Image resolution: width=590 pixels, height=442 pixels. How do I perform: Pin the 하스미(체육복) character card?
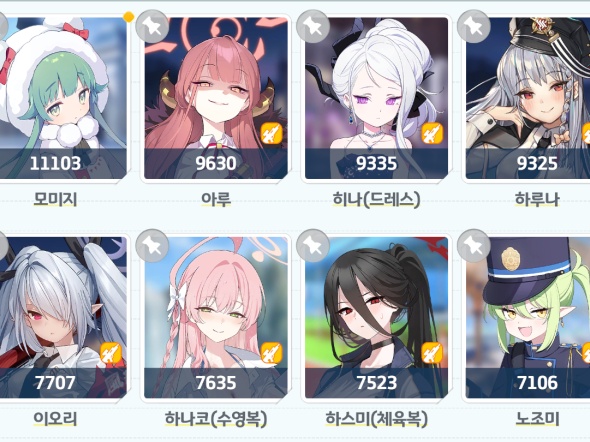coord(313,246)
